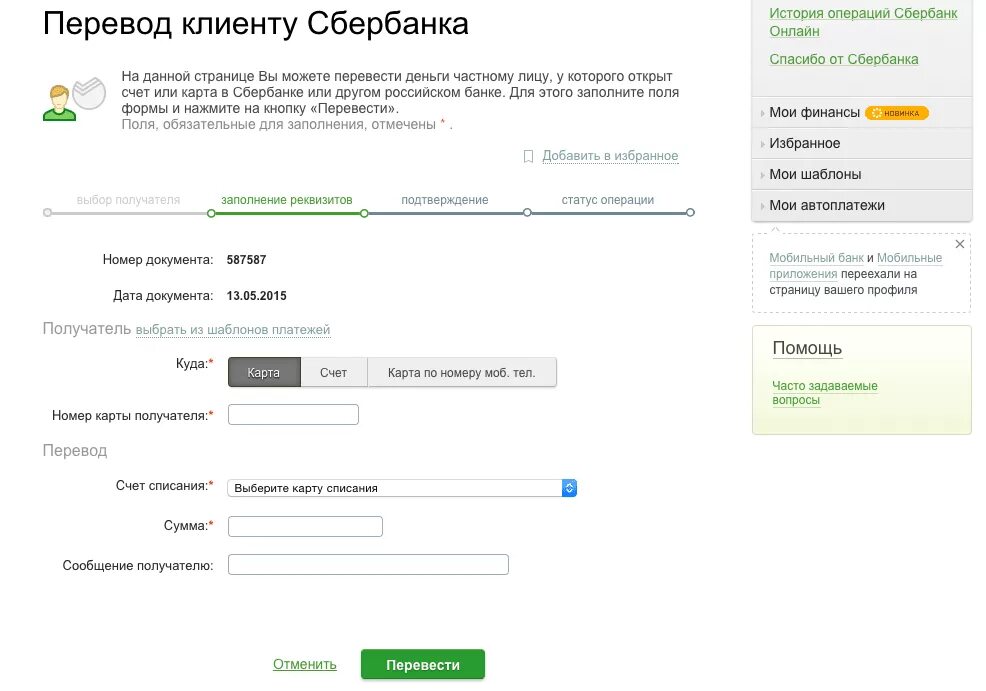Image resolution: width=986 pixels, height=691 pixels.
Task: Go to выбор получателя step
Action: tap(128, 200)
